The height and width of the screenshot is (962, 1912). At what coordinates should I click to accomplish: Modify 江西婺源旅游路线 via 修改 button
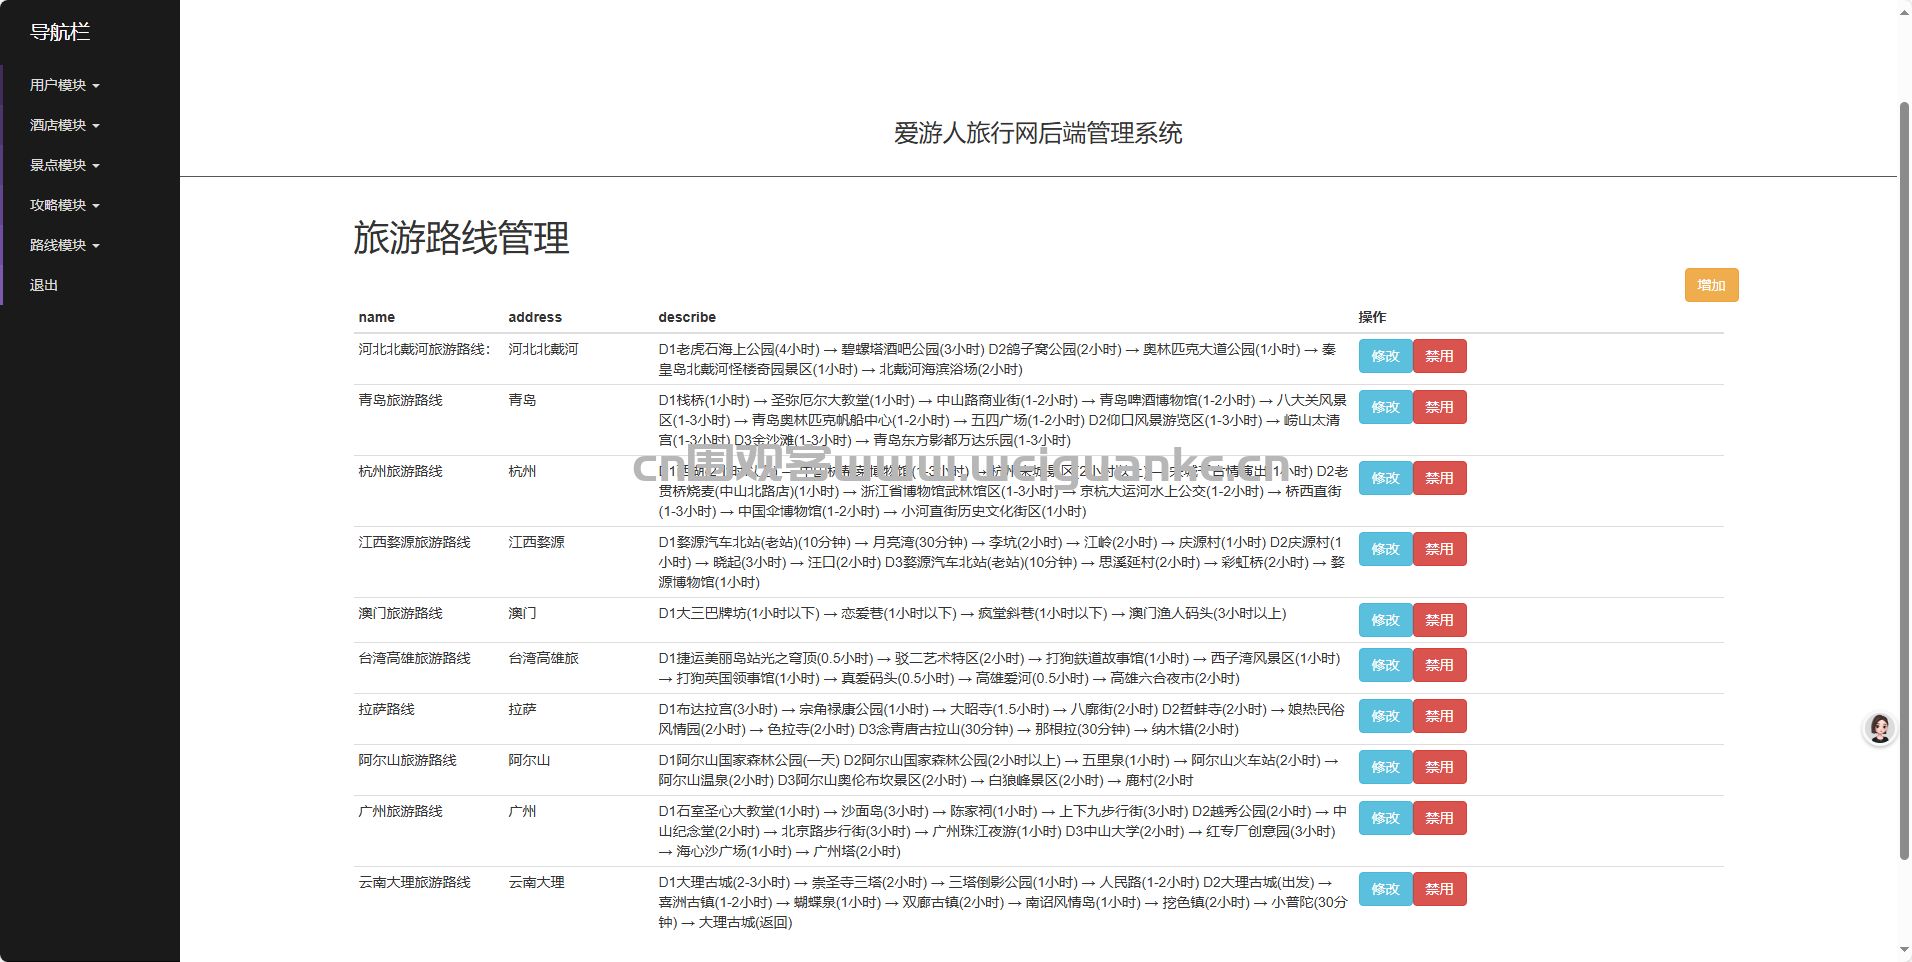click(1385, 549)
